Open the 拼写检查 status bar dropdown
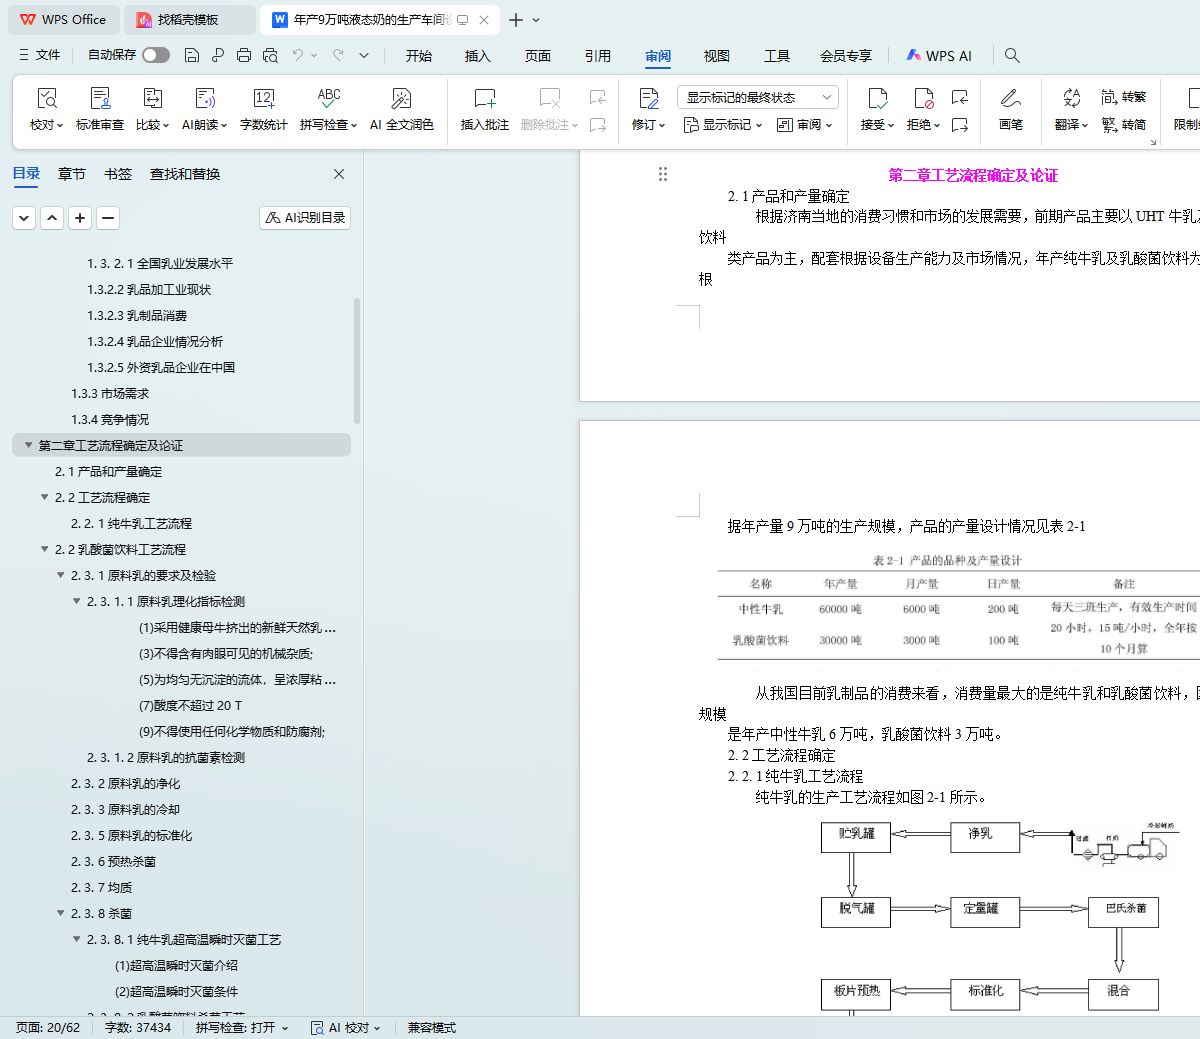The height and width of the screenshot is (1039, 1200). (242, 1027)
